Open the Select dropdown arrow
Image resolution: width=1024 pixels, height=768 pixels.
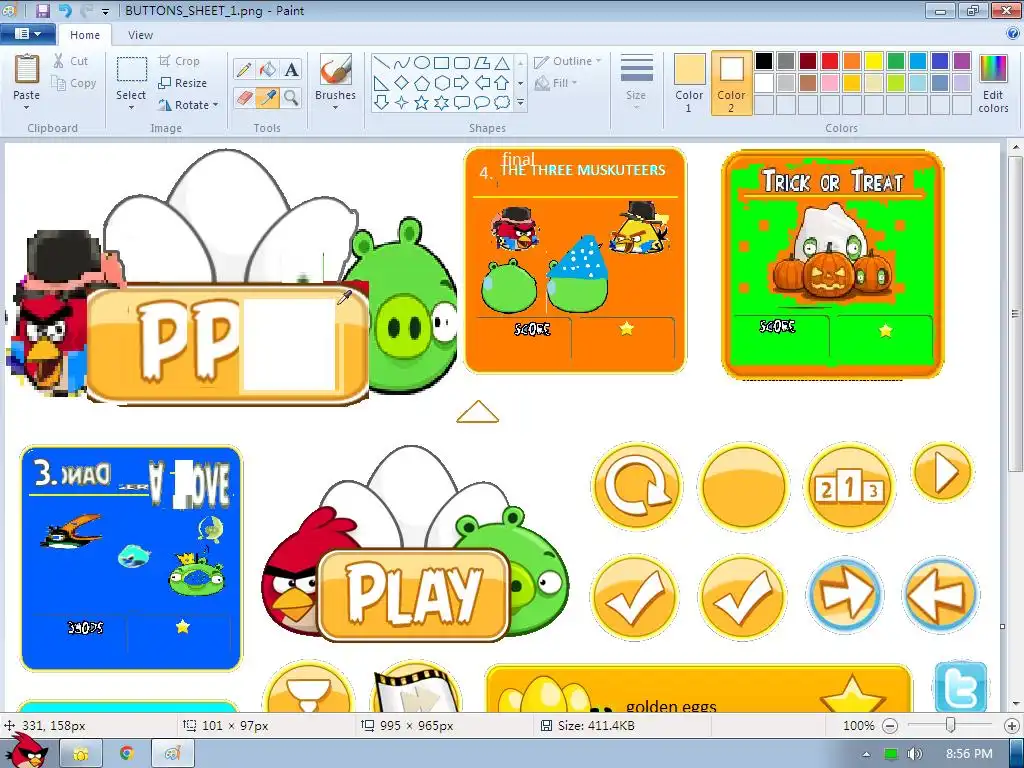pyautogui.click(x=131, y=108)
